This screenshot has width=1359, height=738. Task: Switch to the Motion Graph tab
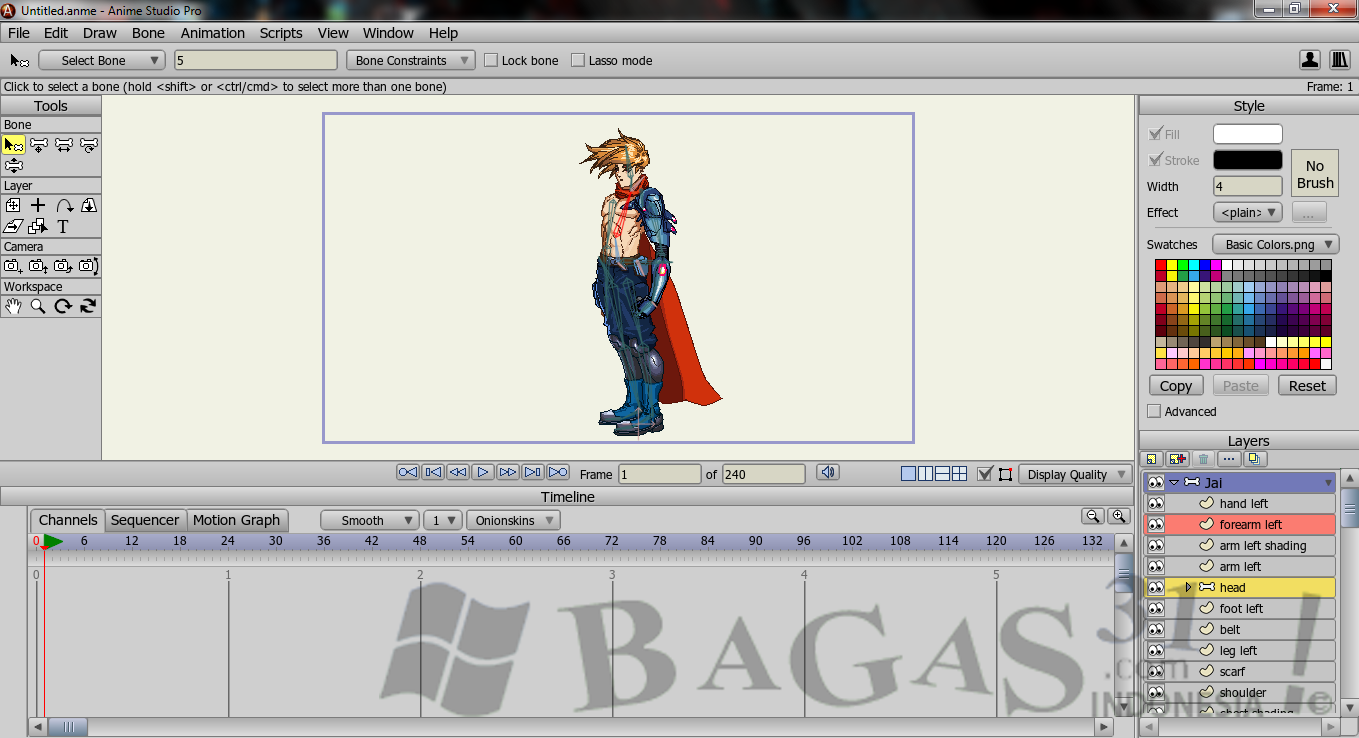[237, 520]
